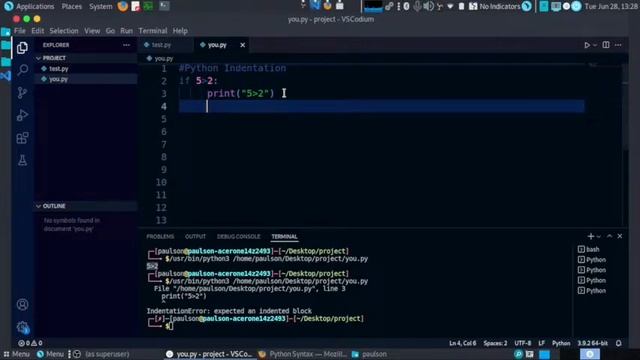Open Explorer More Actions ellipsis
The height and width of the screenshot is (360, 640).
click(x=127, y=45)
